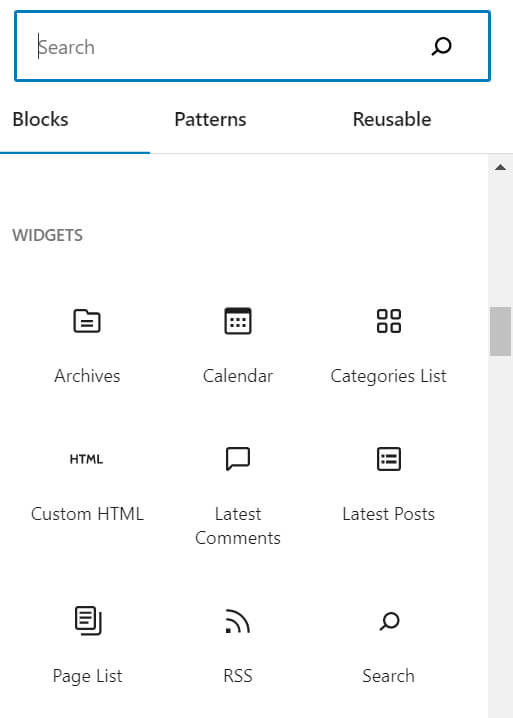Click the Categories List label text
Viewport: 513px width, 718px height.
388,376
